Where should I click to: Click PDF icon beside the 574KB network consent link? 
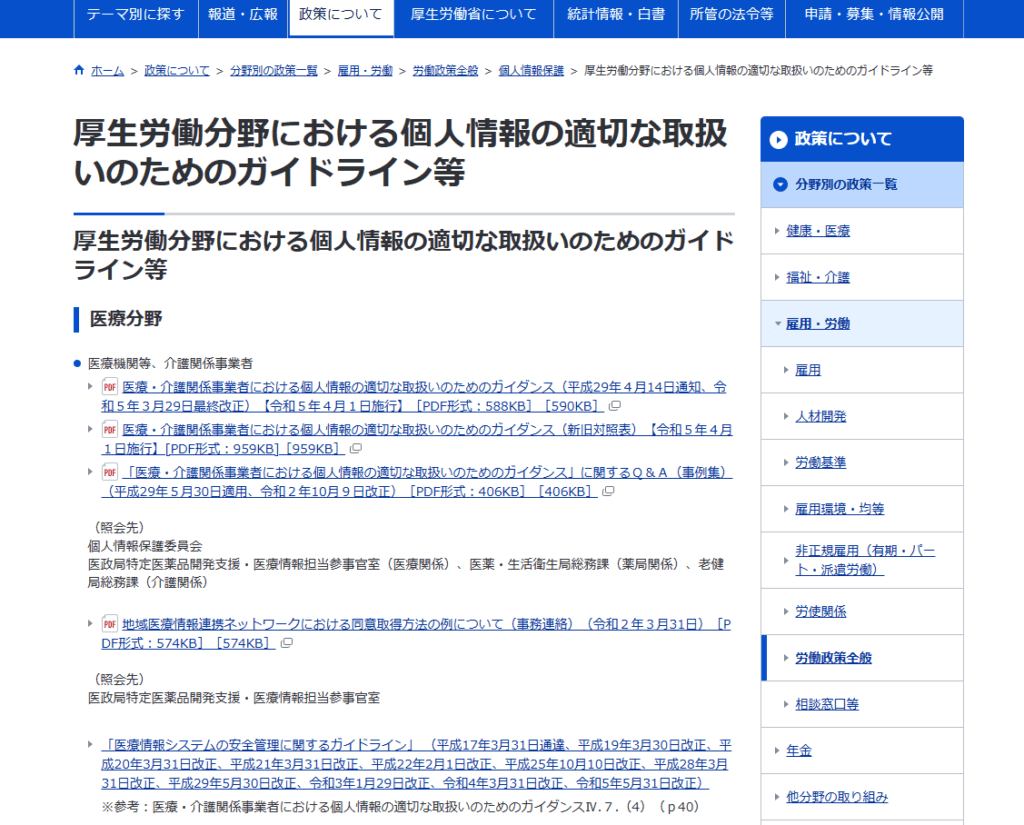pos(110,624)
